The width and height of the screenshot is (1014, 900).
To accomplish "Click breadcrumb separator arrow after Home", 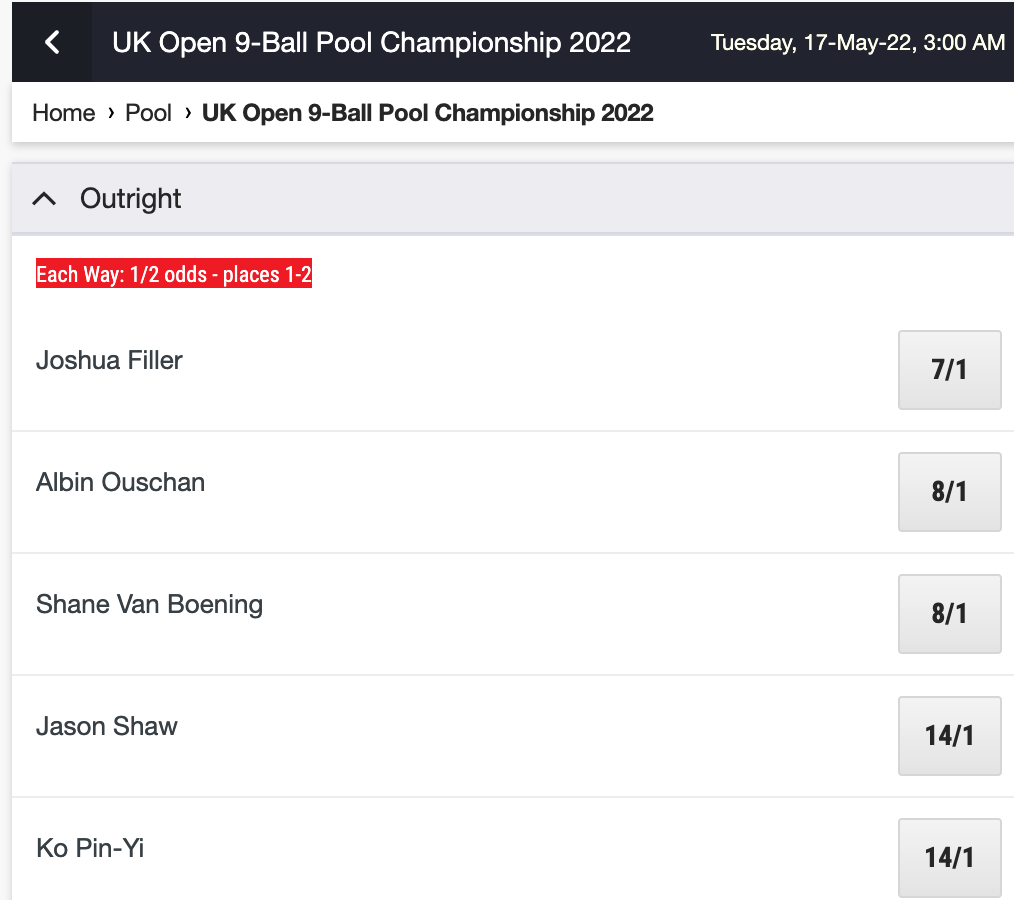I will (110, 113).
